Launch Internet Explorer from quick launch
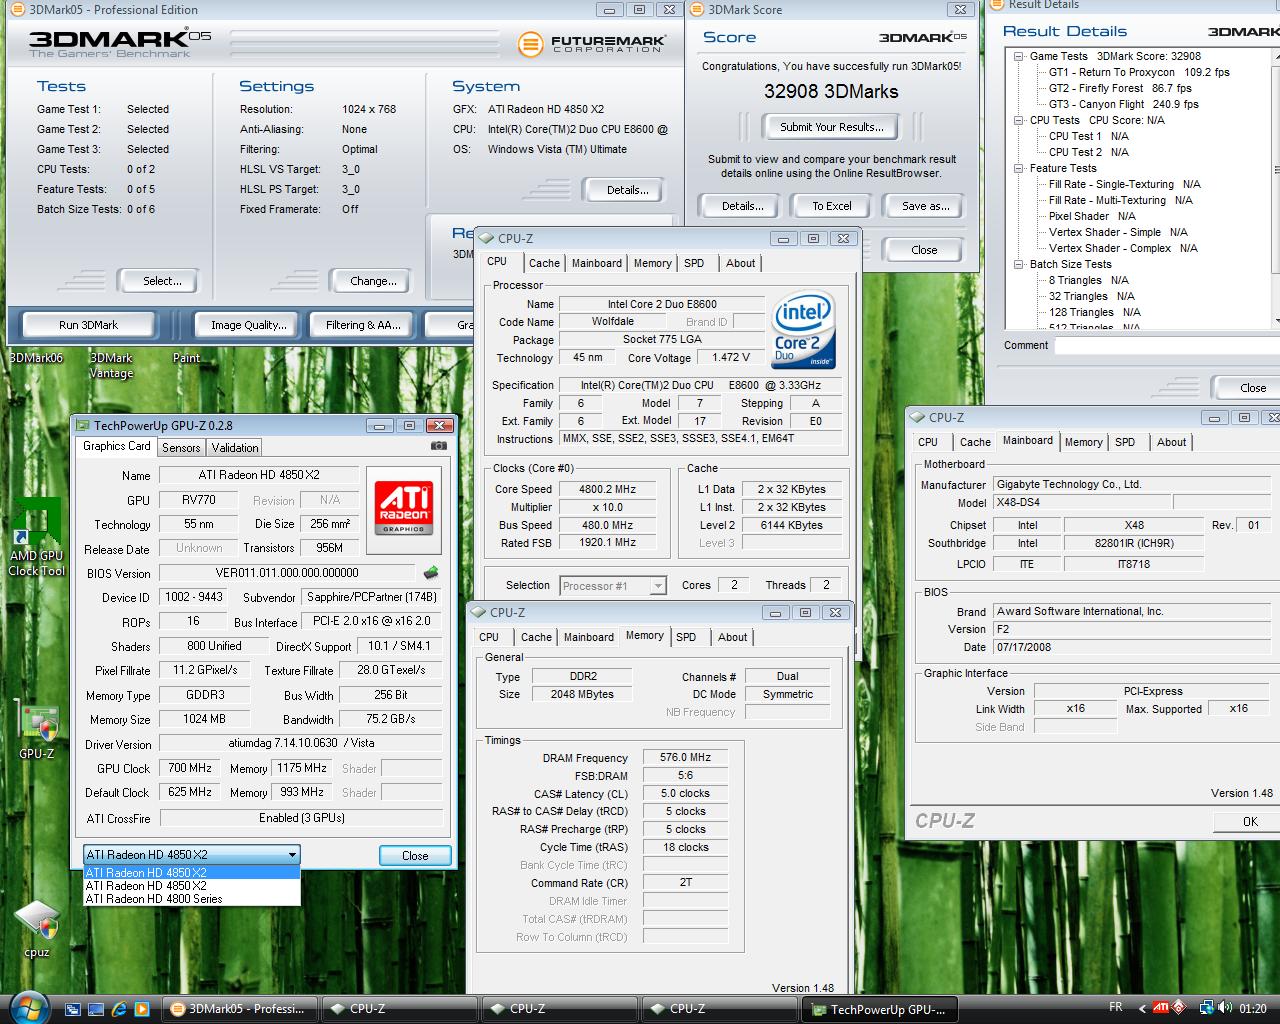The image size is (1280, 1024). click(x=119, y=1009)
